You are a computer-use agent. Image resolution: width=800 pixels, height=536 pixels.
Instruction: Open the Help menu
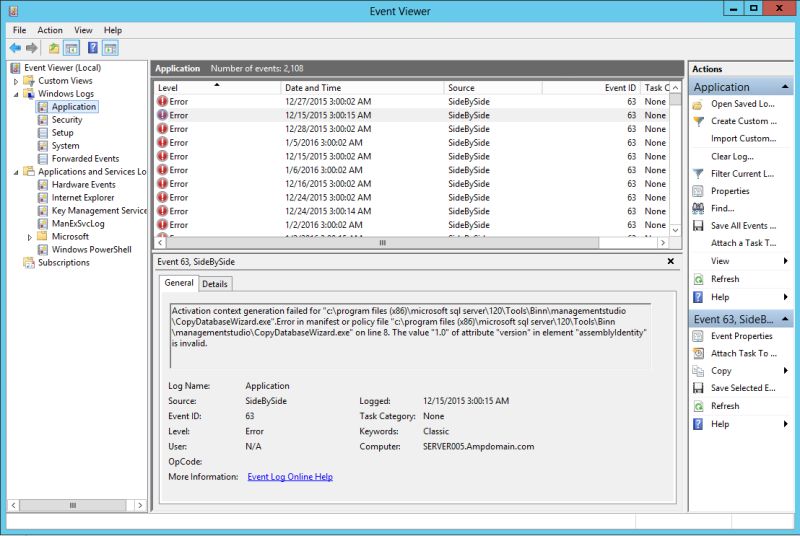coord(113,30)
